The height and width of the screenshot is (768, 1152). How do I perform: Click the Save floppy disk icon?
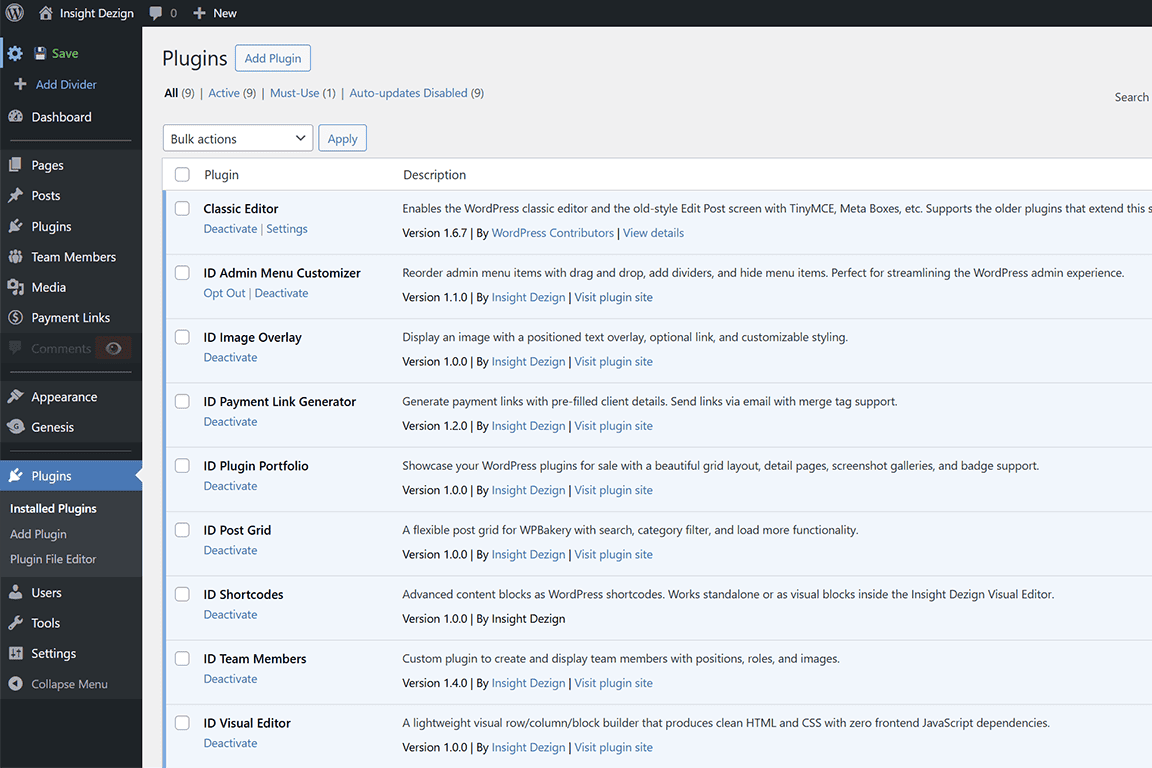point(40,54)
